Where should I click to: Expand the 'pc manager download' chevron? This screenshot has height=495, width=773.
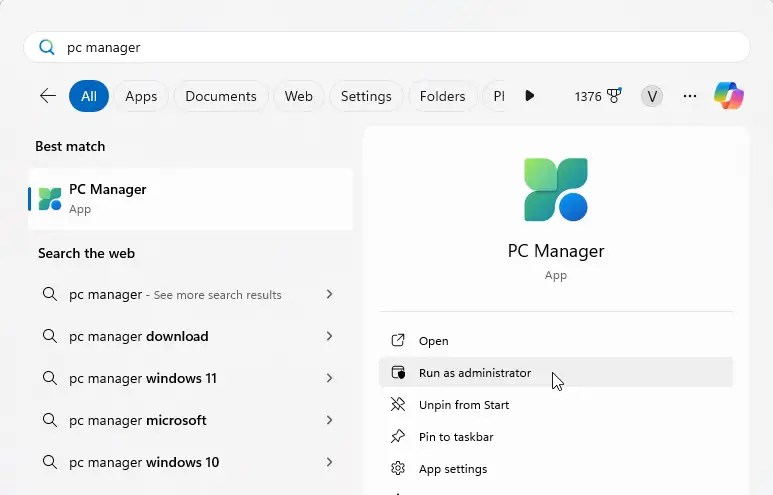(x=329, y=336)
